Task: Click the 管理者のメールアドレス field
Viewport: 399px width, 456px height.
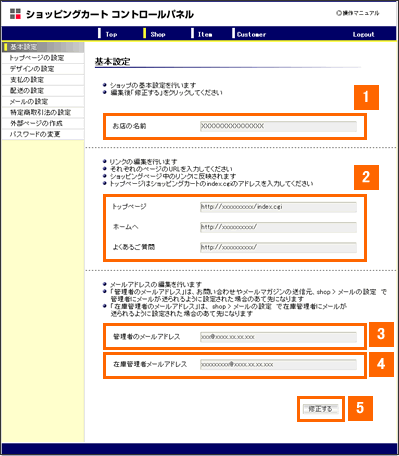Action: point(278,337)
